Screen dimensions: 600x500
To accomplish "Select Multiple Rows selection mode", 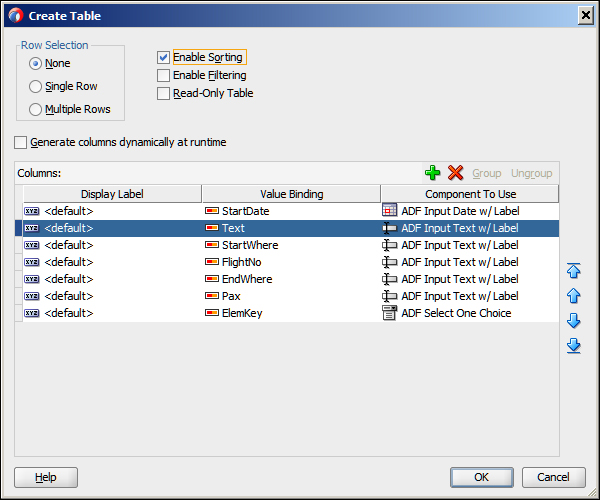I will pyautogui.click(x=35, y=109).
